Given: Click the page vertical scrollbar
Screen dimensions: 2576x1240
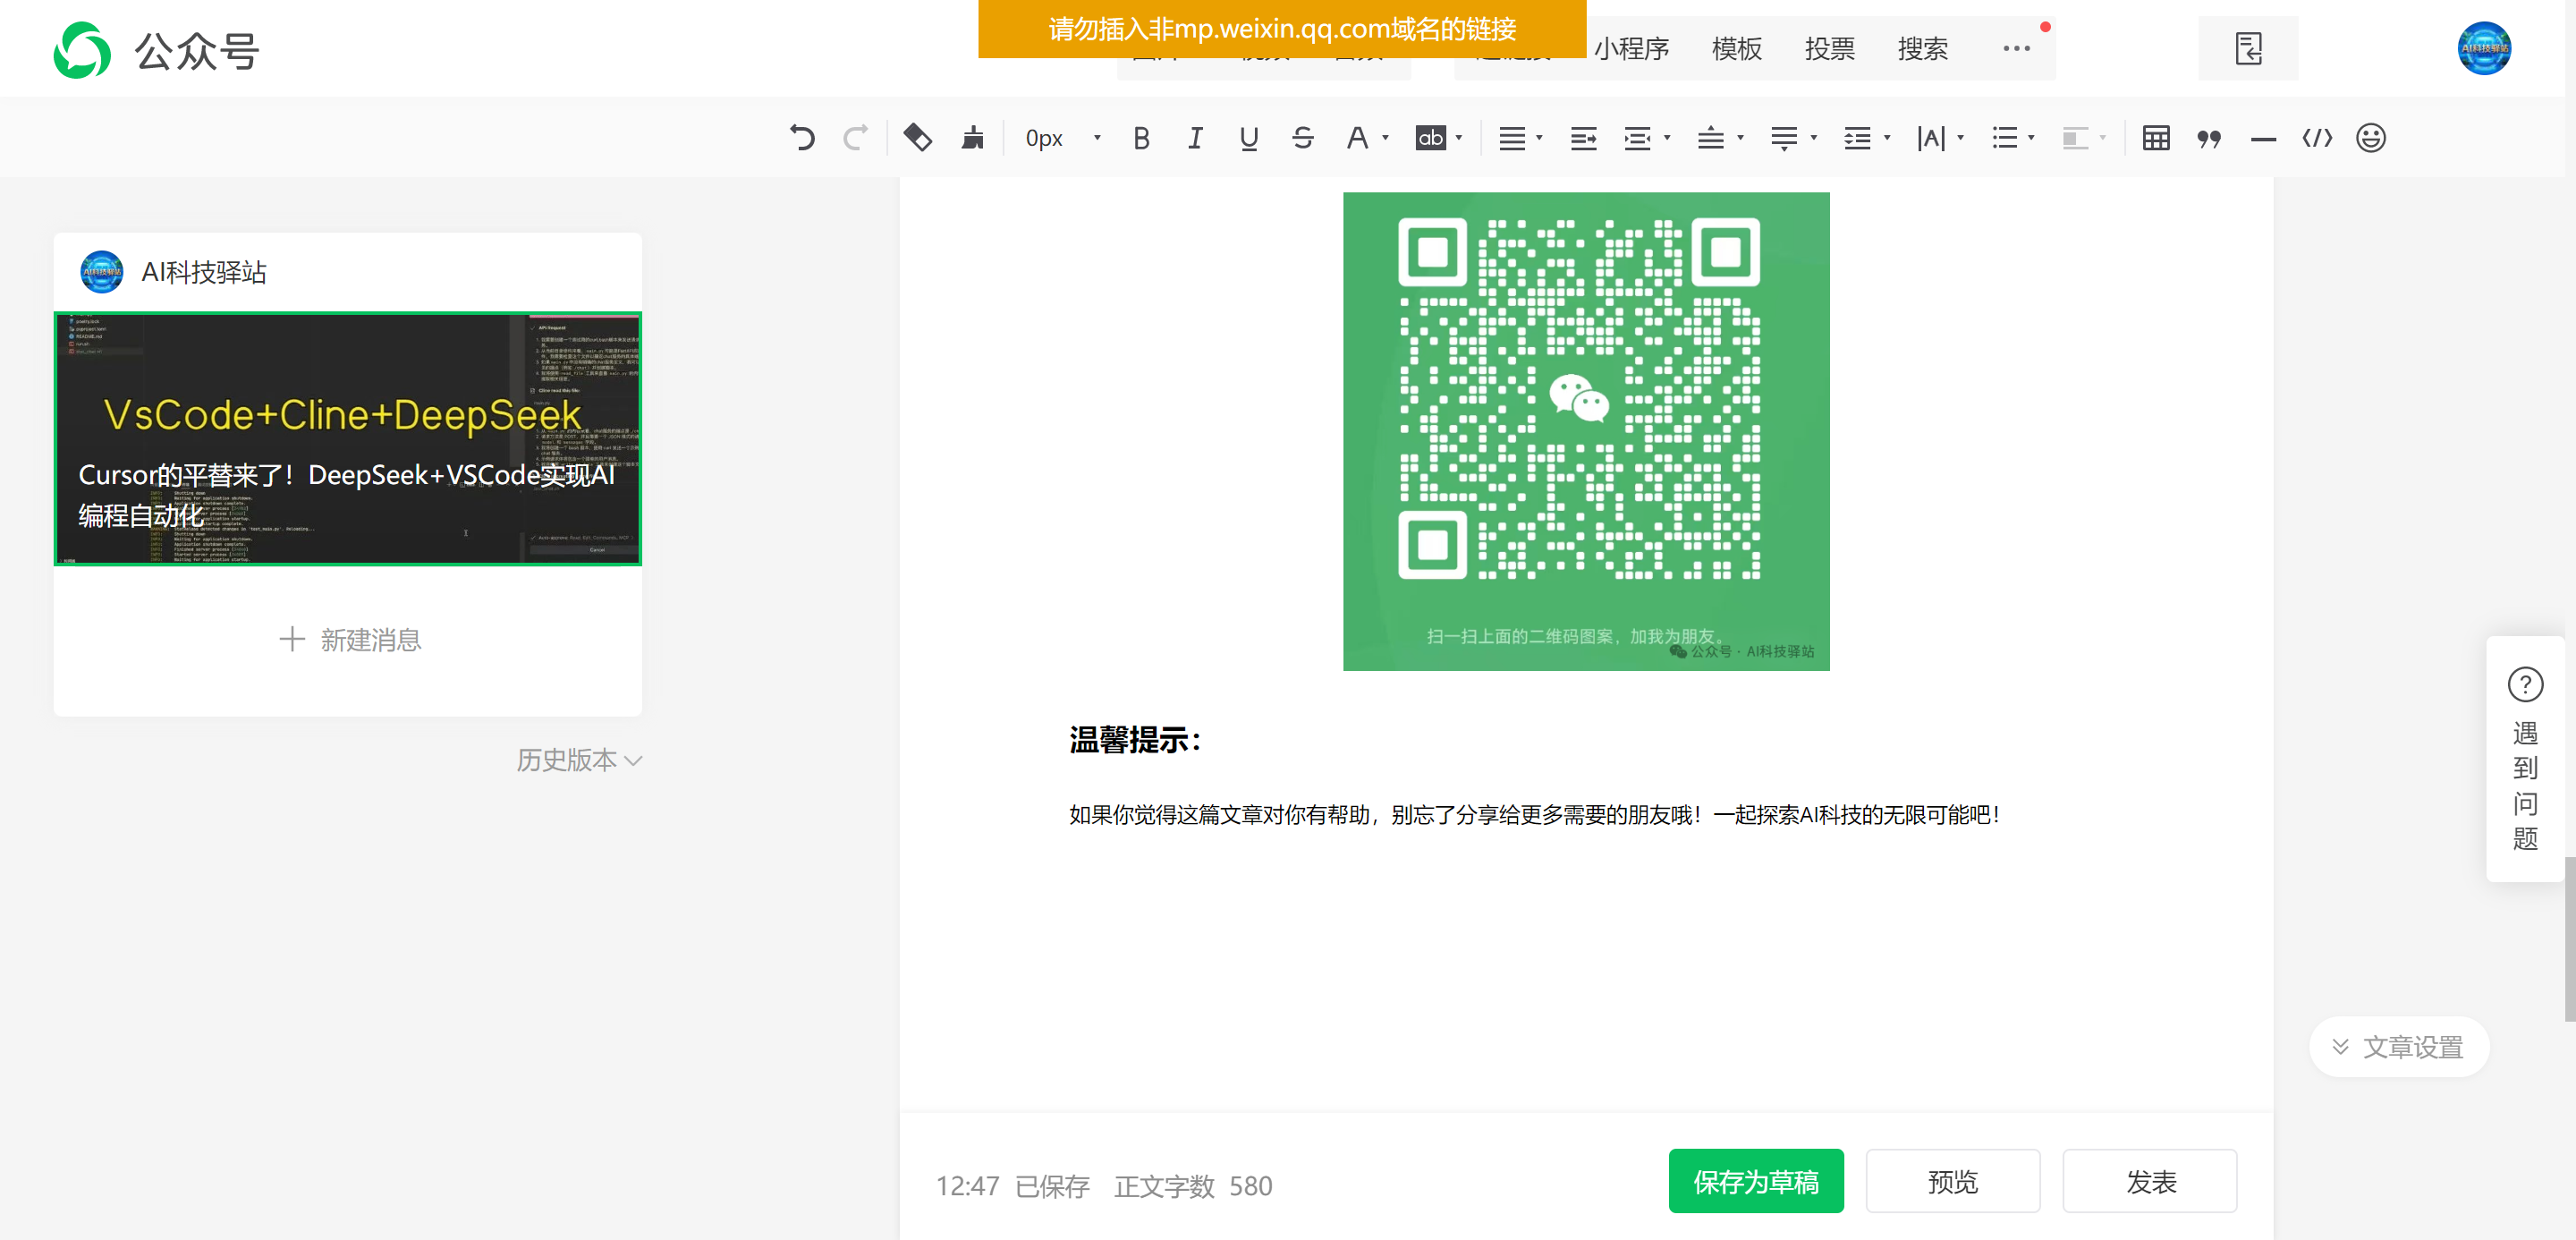Looking at the screenshot, I should point(2569,938).
